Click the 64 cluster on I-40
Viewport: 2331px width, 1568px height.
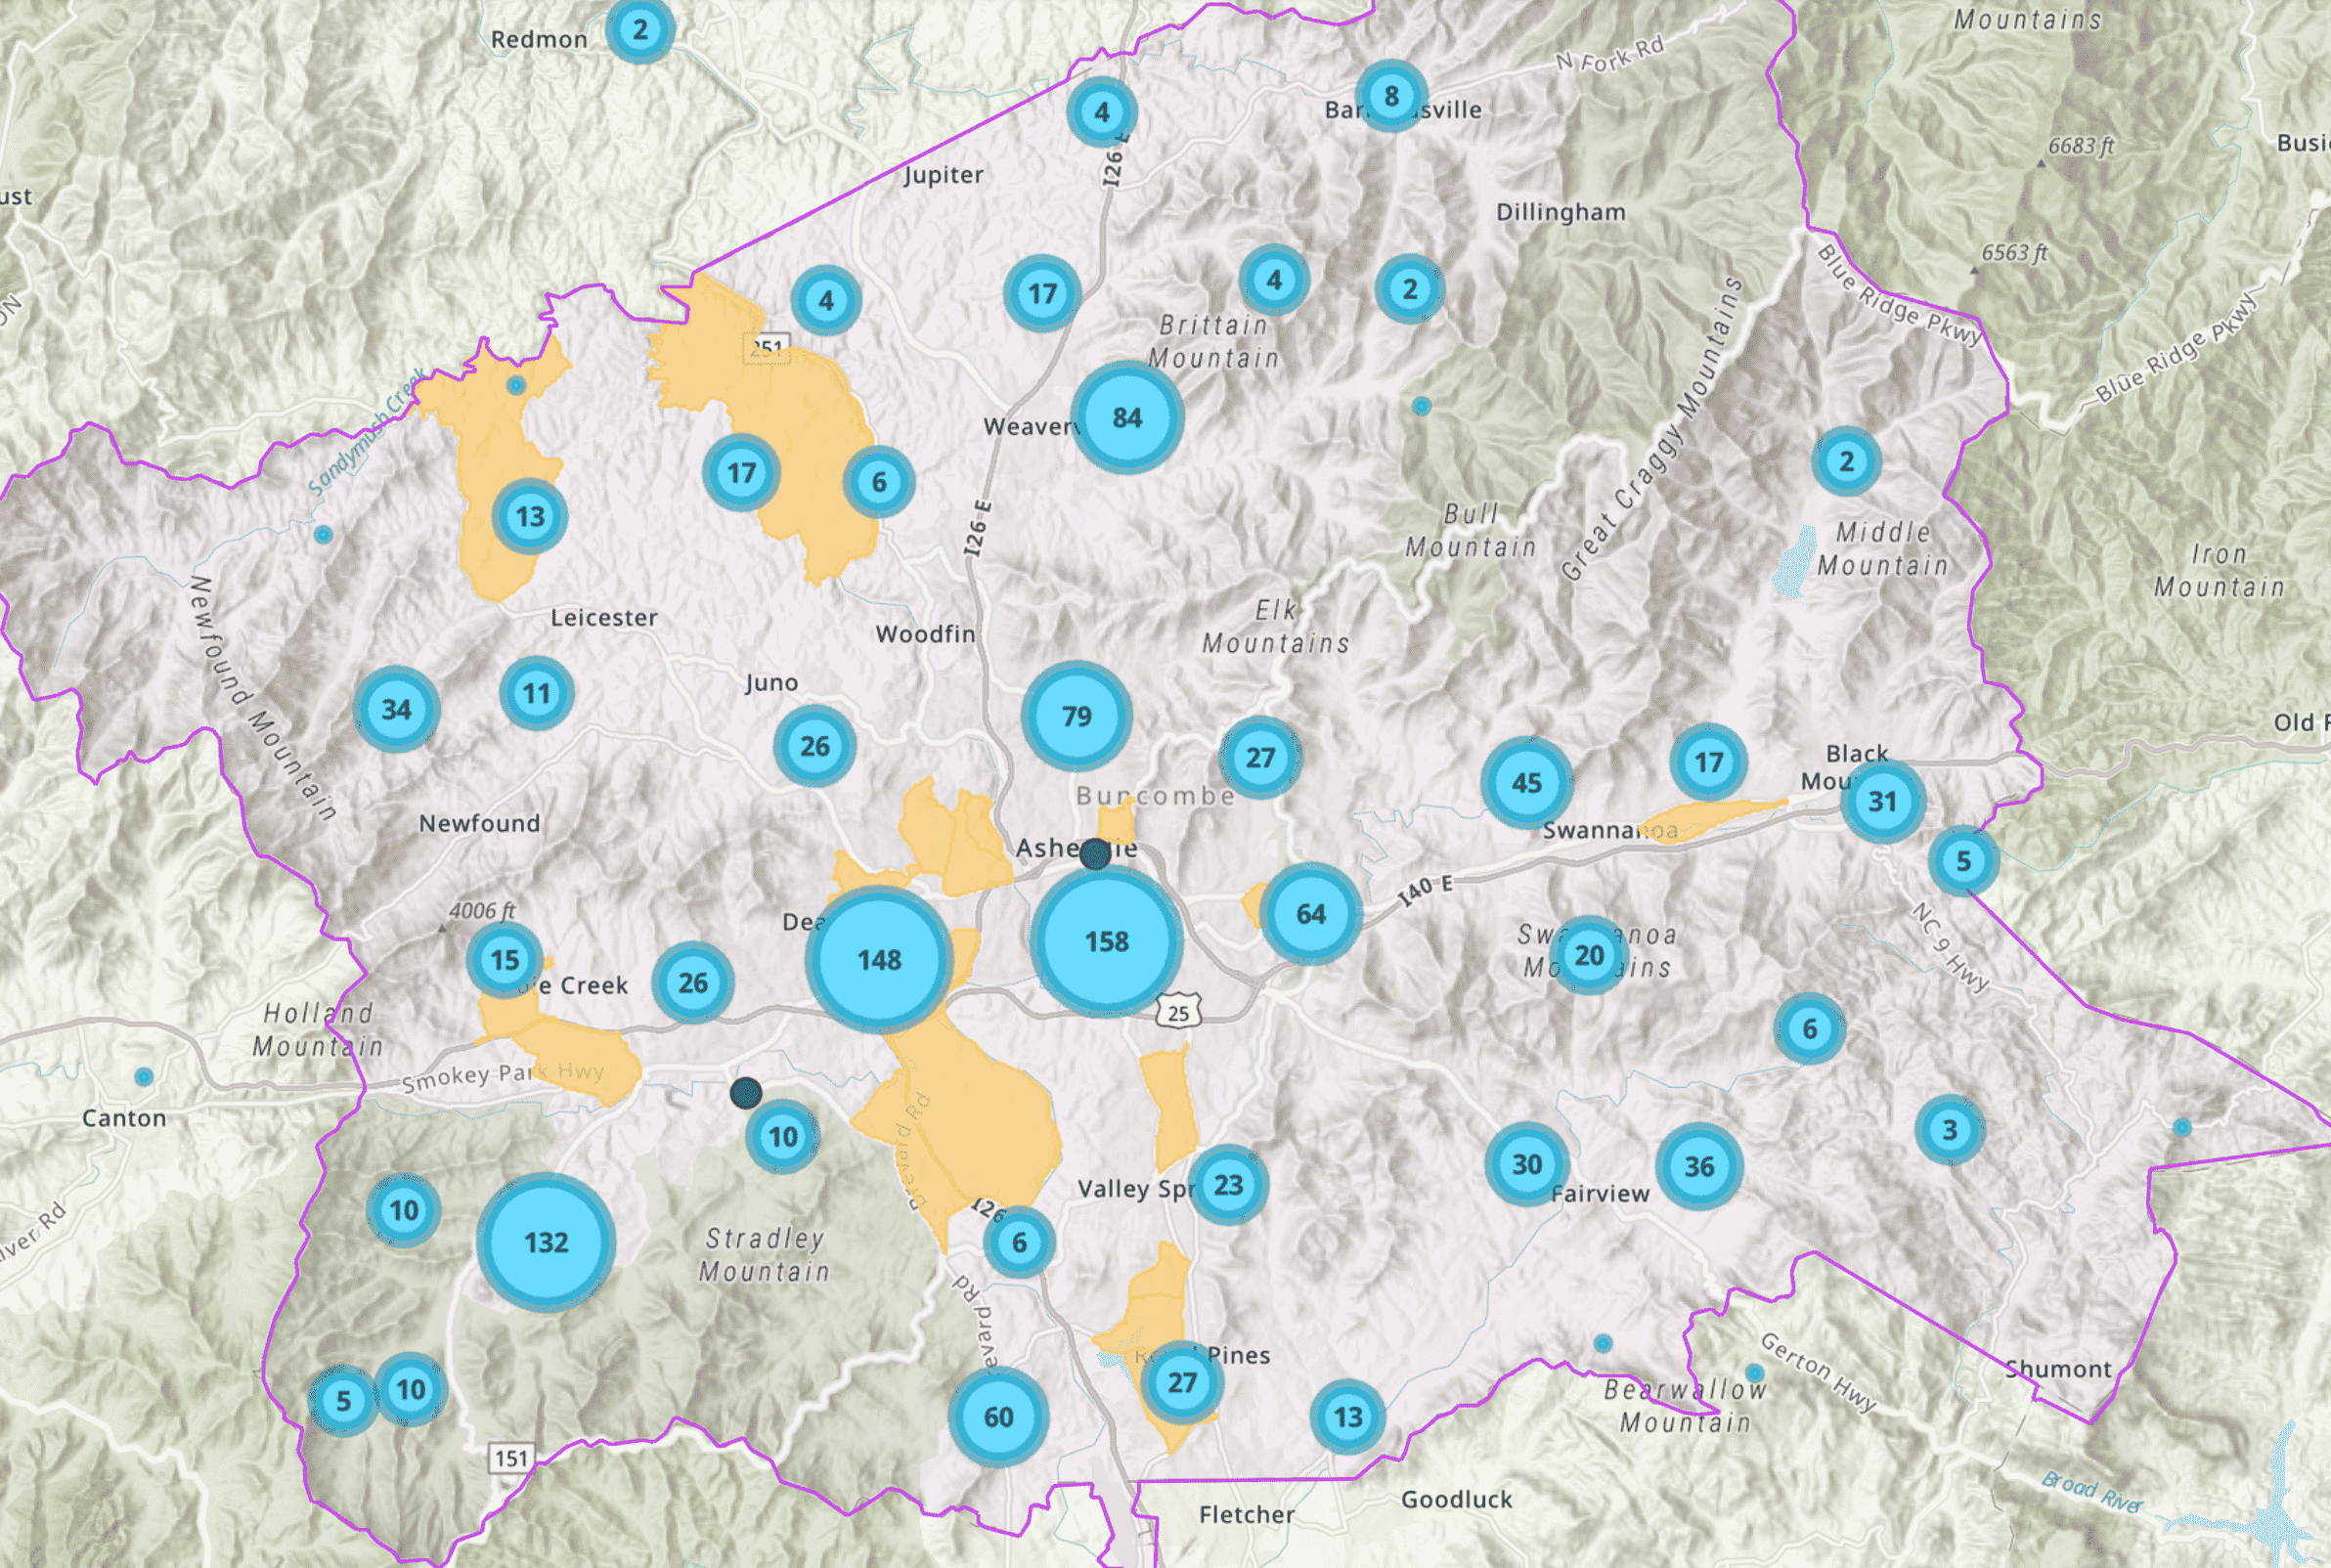[x=1310, y=913]
